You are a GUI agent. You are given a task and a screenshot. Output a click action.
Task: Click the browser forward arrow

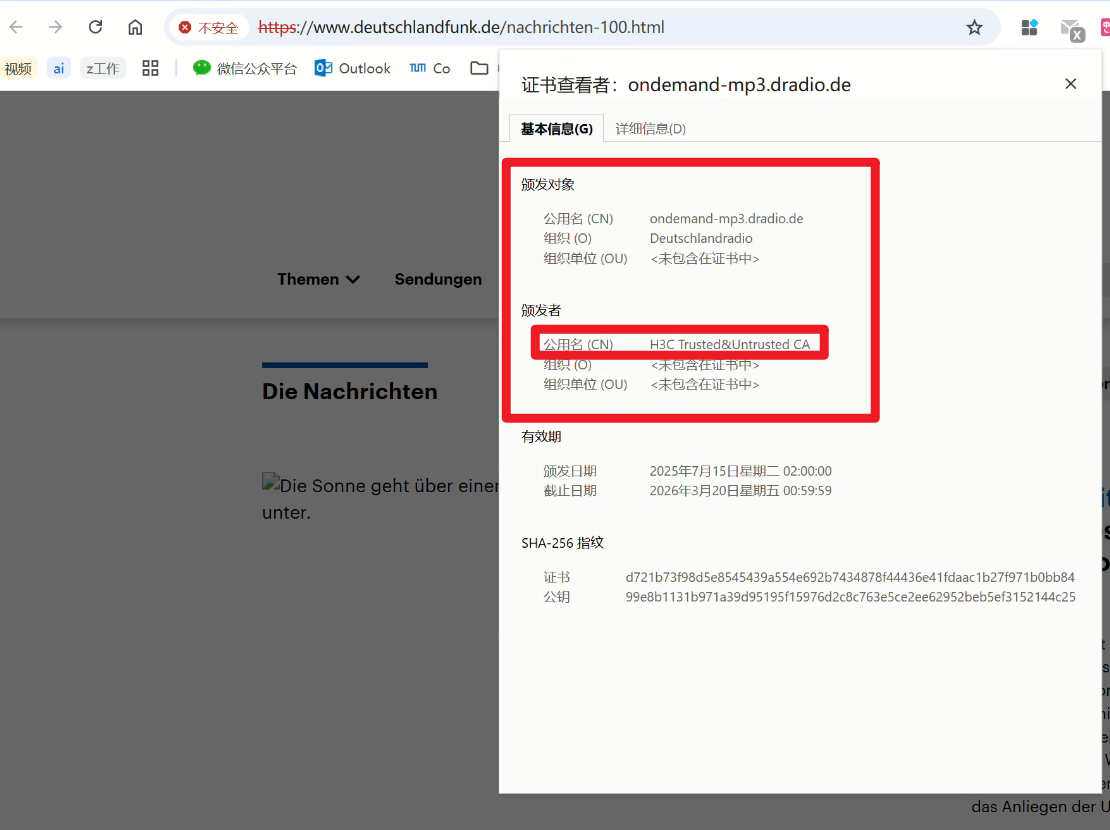point(55,27)
